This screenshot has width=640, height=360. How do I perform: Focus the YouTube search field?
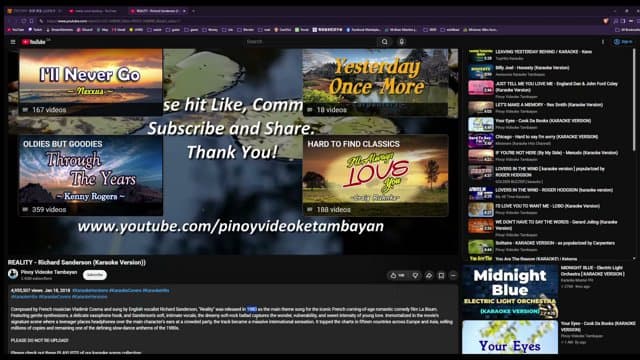pos(310,42)
